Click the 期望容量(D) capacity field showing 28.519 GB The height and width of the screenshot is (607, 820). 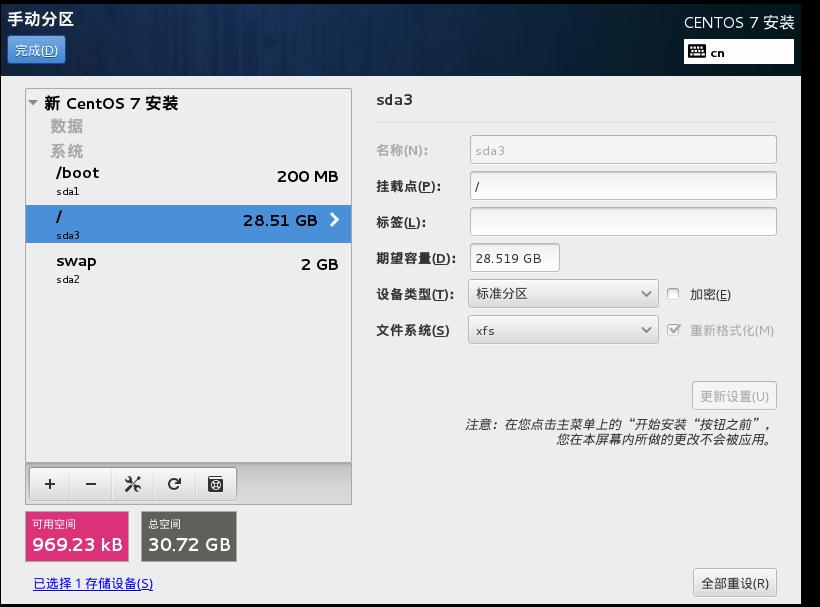point(515,258)
